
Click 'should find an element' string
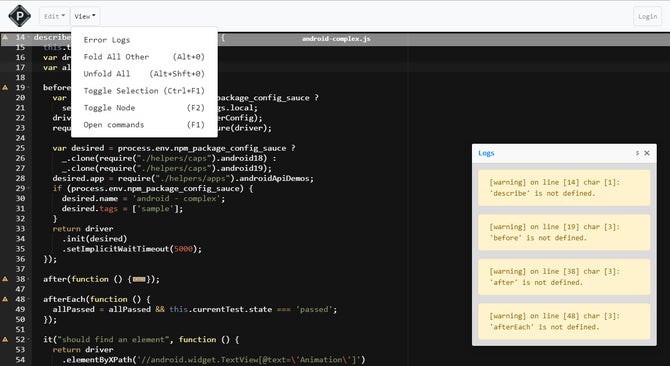(114, 340)
